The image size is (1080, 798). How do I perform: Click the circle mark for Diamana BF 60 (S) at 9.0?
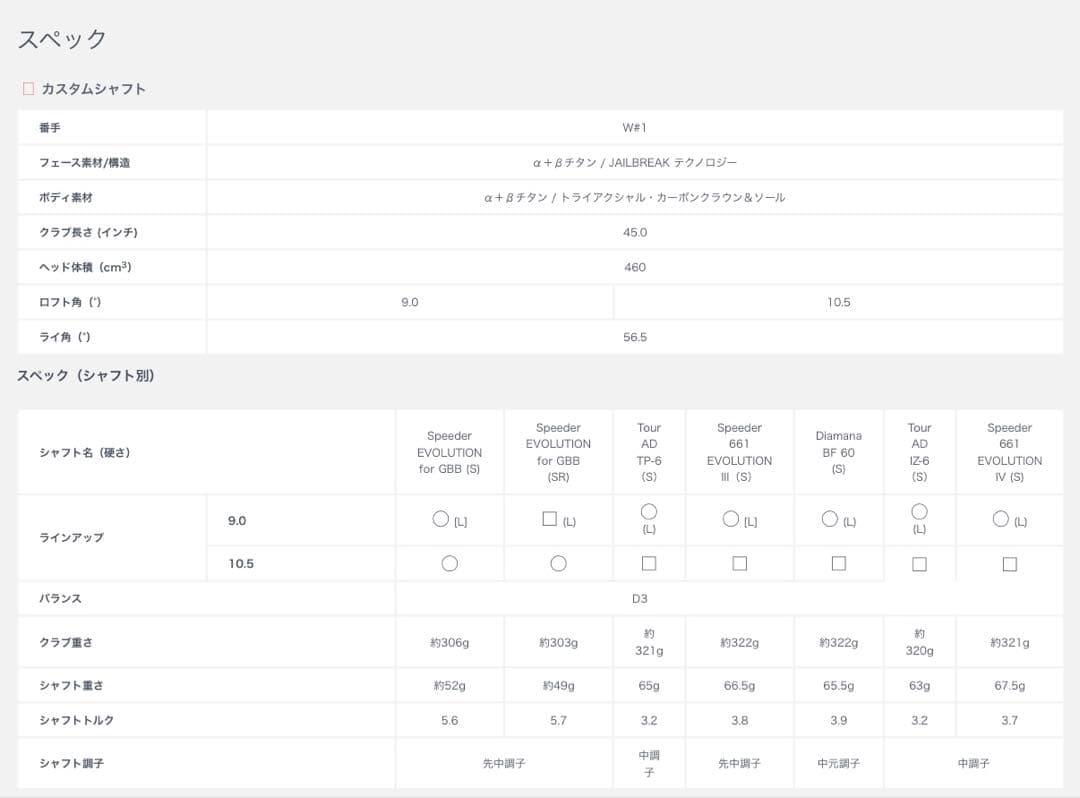tap(829, 518)
